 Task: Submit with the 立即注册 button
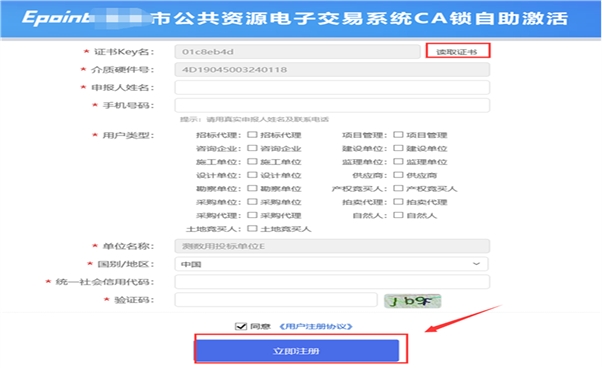pyautogui.click(x=296, y=351)
